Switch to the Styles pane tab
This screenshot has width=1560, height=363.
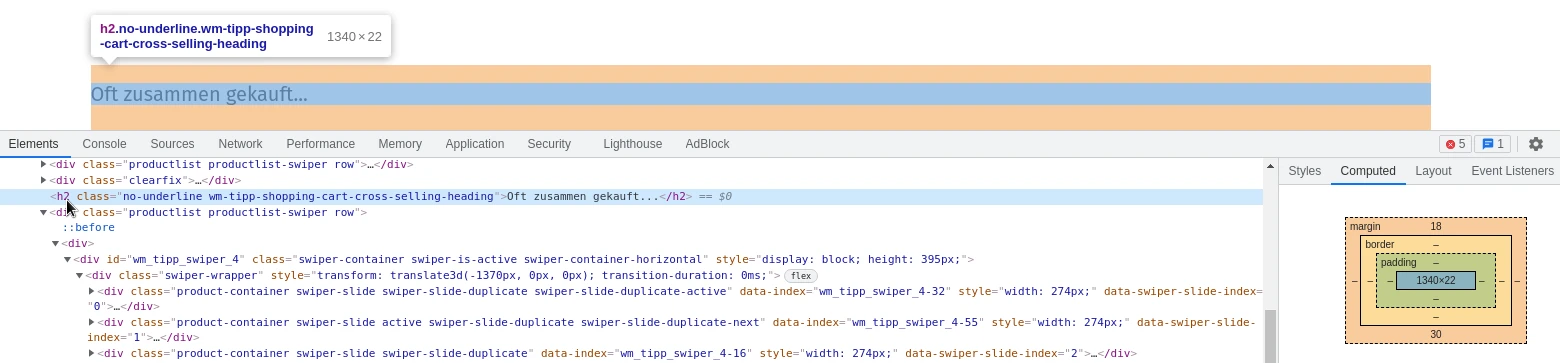click(1304, 171)
